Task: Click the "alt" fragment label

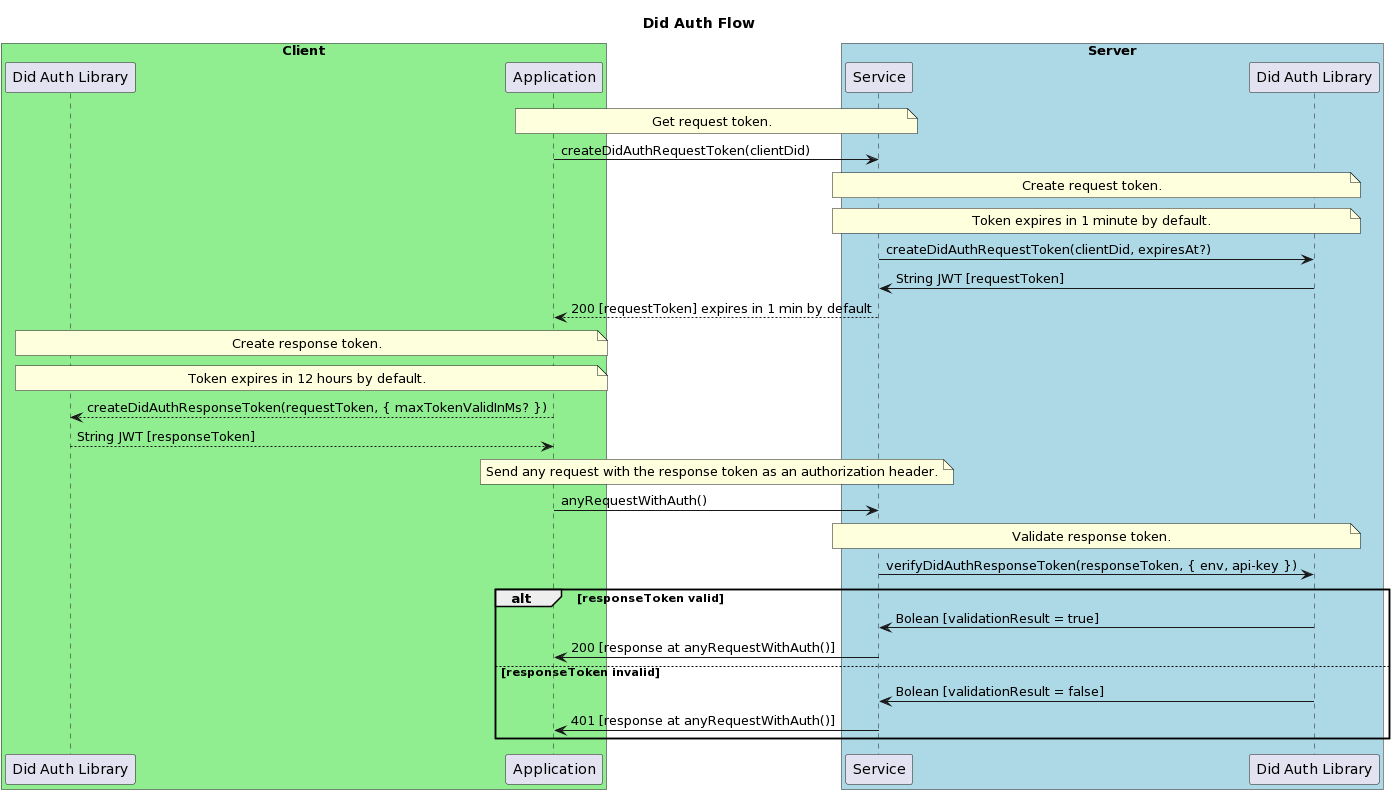Action: point(521,598)
